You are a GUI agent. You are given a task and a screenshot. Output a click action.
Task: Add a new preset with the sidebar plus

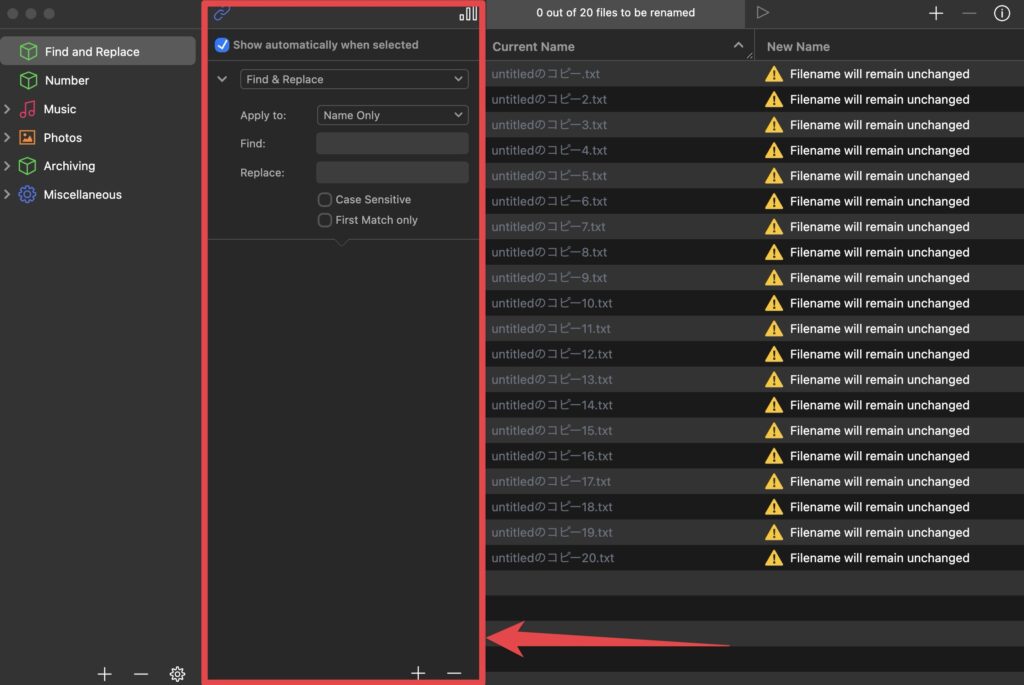click(x=104, y=674)
